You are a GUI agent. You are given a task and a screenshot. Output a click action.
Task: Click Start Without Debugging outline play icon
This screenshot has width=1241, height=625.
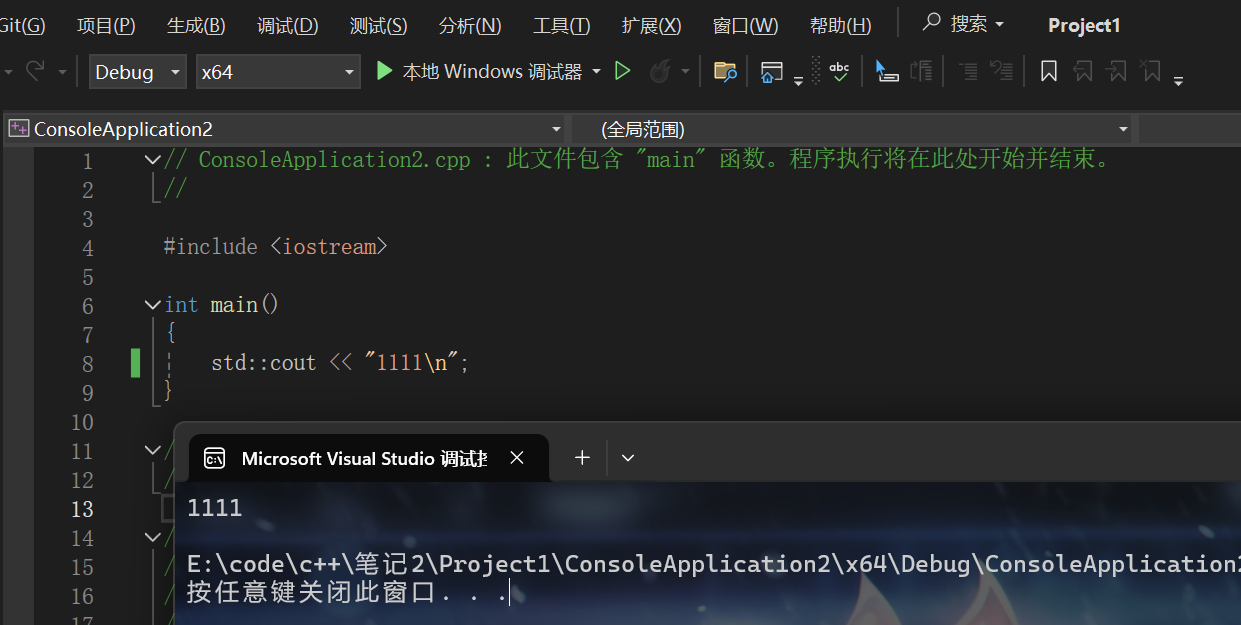point(622,71)
